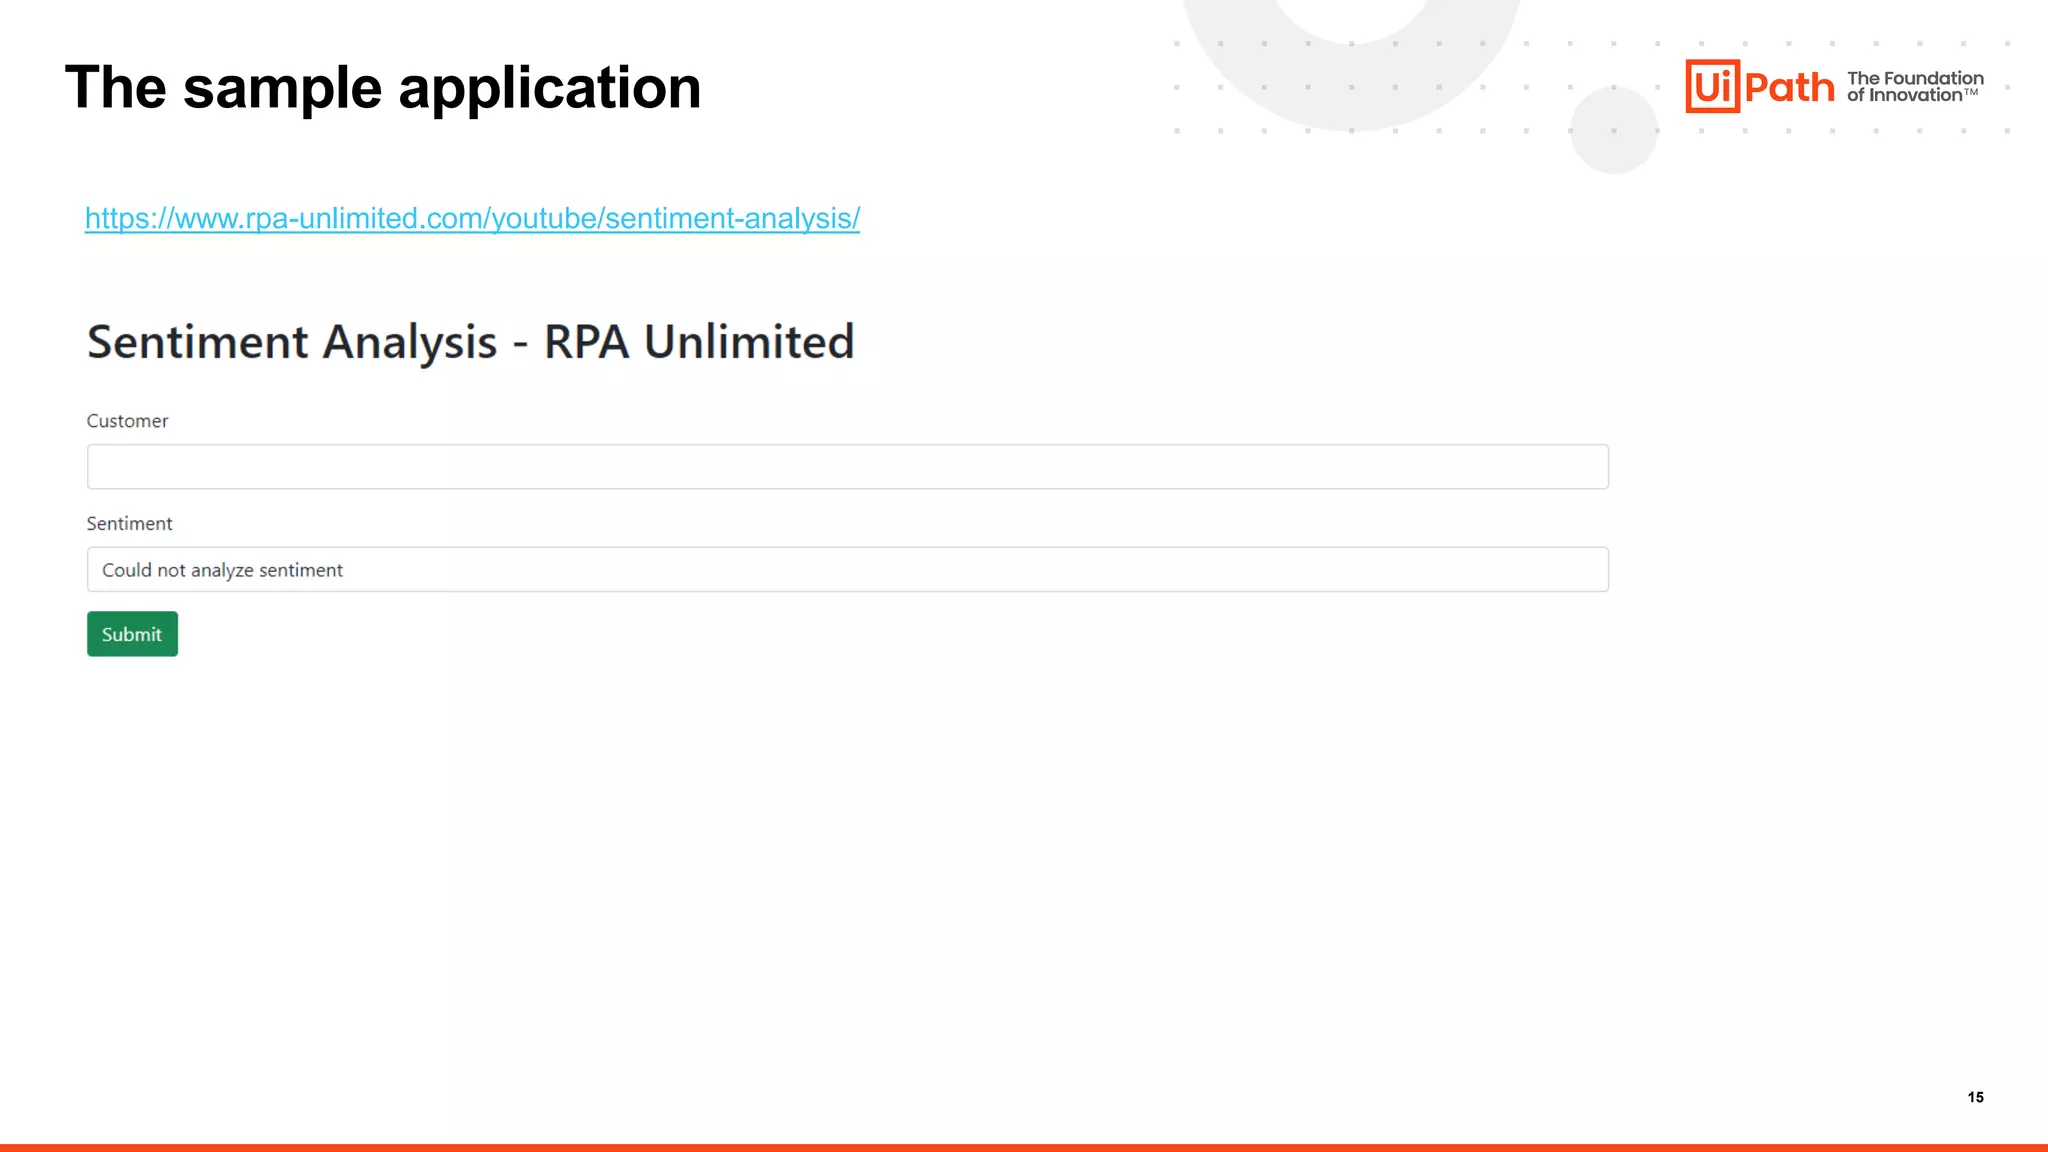This screenshot has height=1152, width=2048.
Task: Open the rpa-unlimited sentiment-analysis hyperlink
Action: pos(472,218)
